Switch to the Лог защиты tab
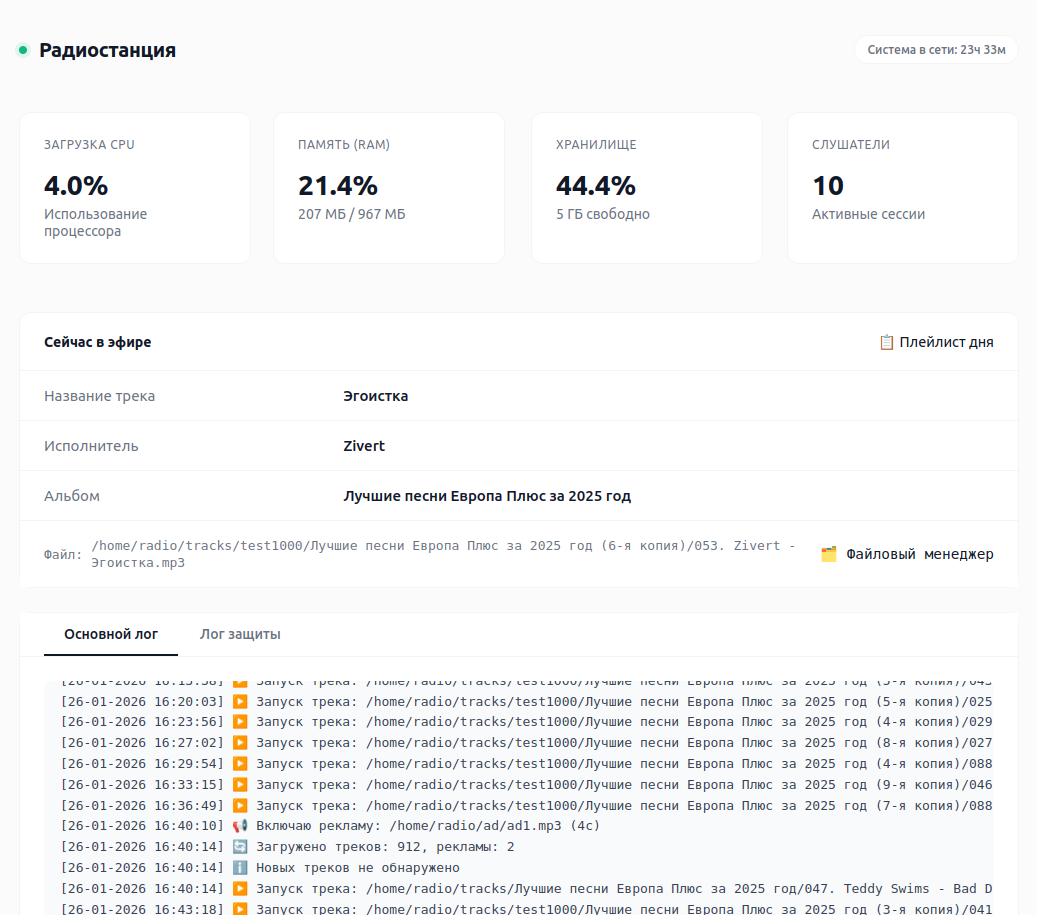Image resolution: width=1037 pixels, height=915 pixels. [x=240, y=634]
